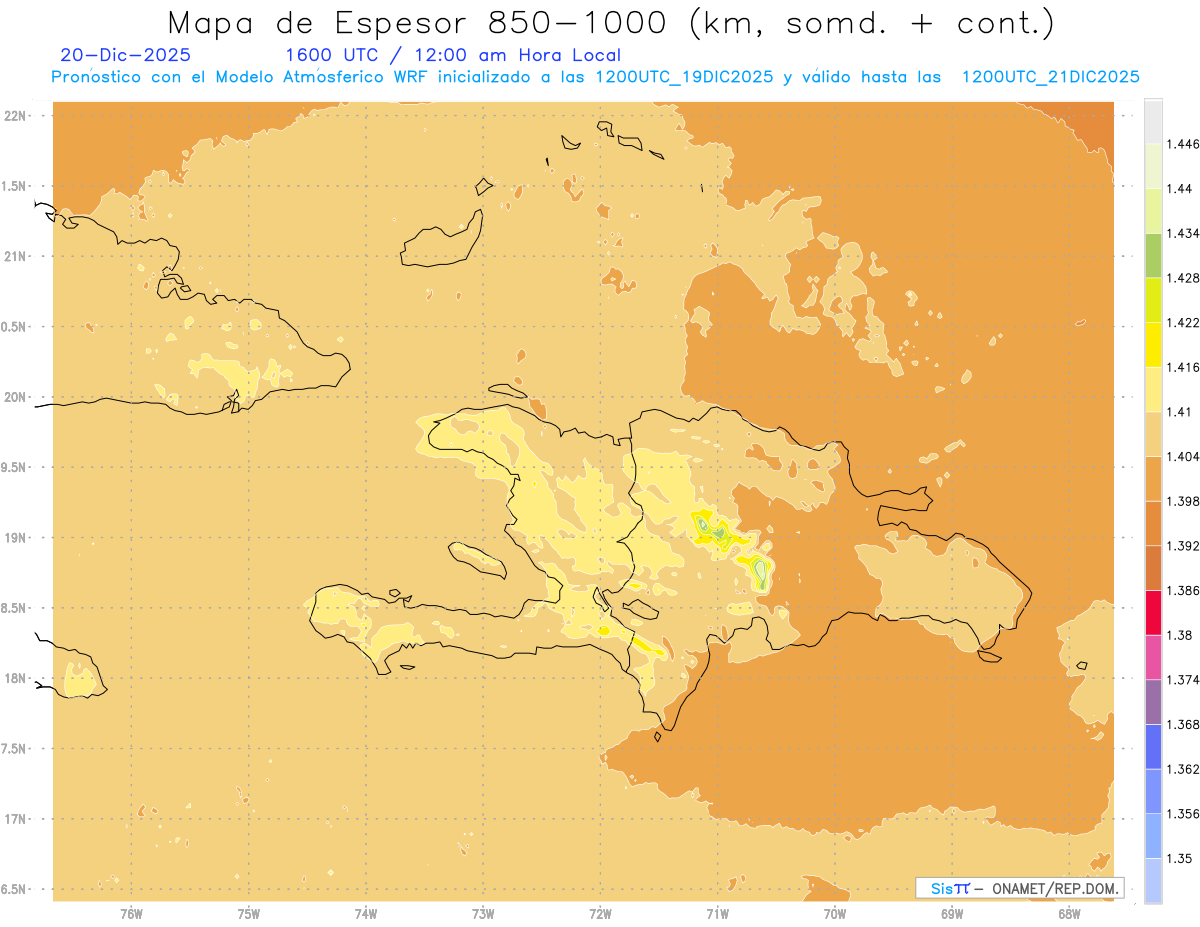The height and width of the screenshot is (927, 1200).
Task: Click the palest blue swatch below 1.35
Action: coord(1153,881)
